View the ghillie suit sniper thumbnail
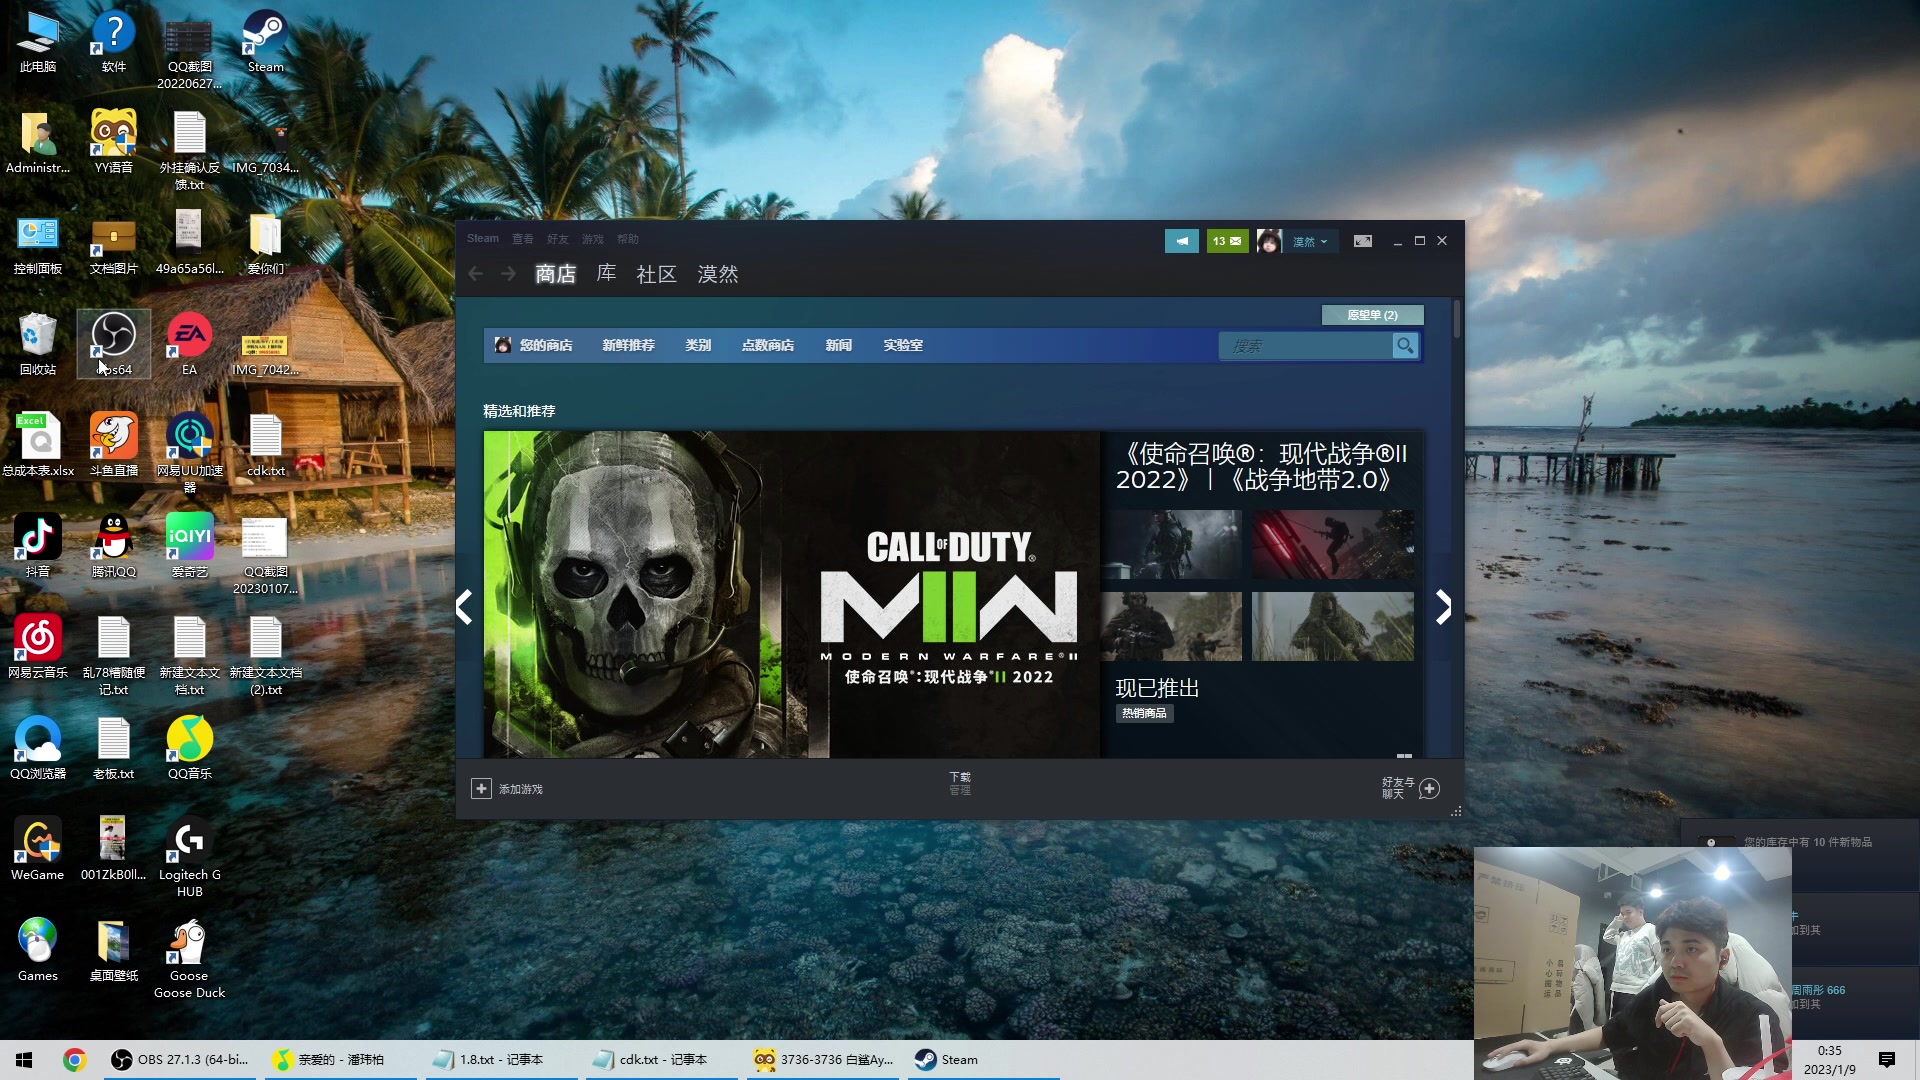The image size is (1920, 1080). [1333, 626]
